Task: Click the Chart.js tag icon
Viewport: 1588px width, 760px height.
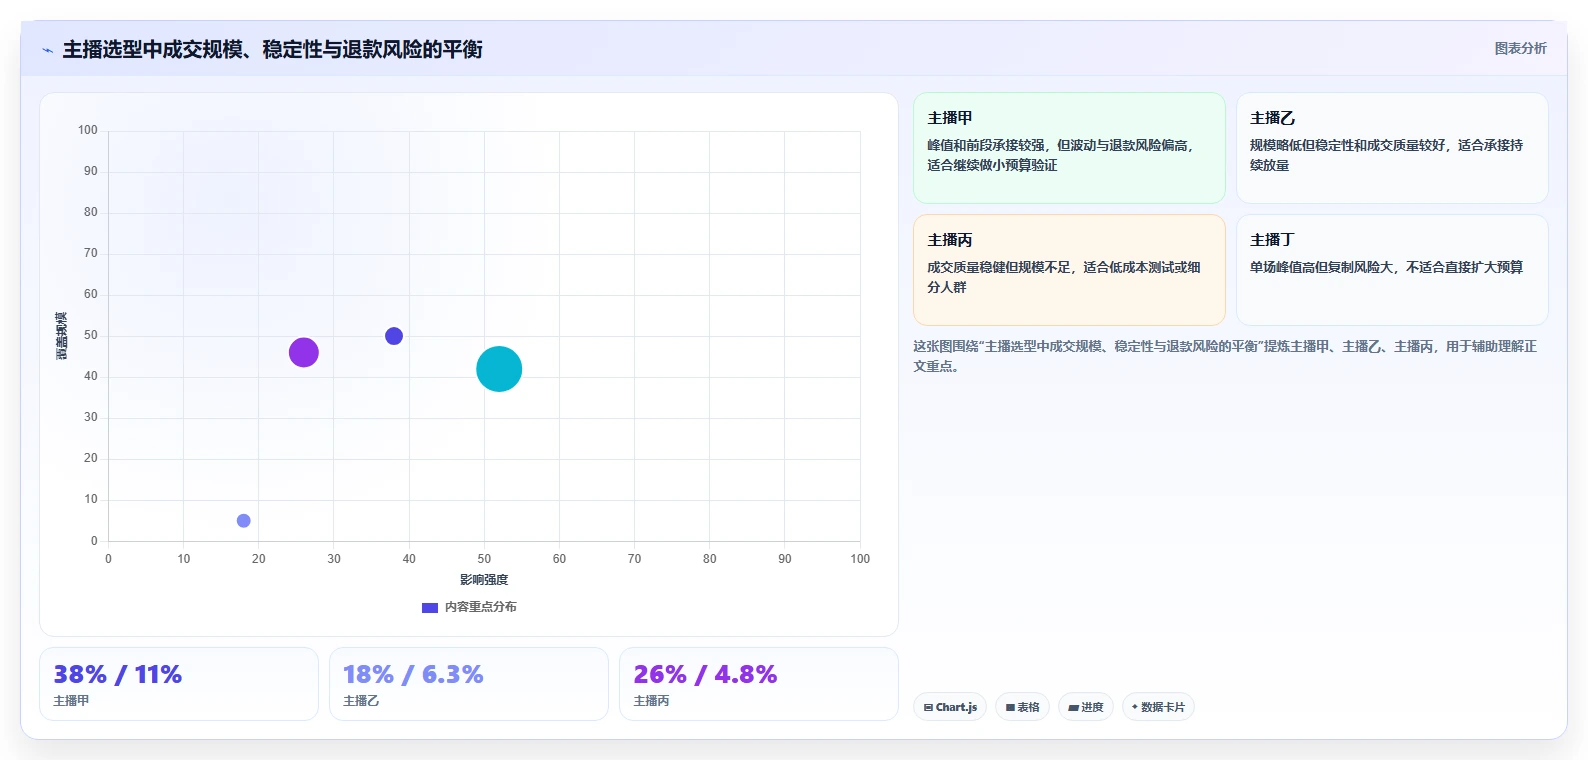Action: pos(928,707)
